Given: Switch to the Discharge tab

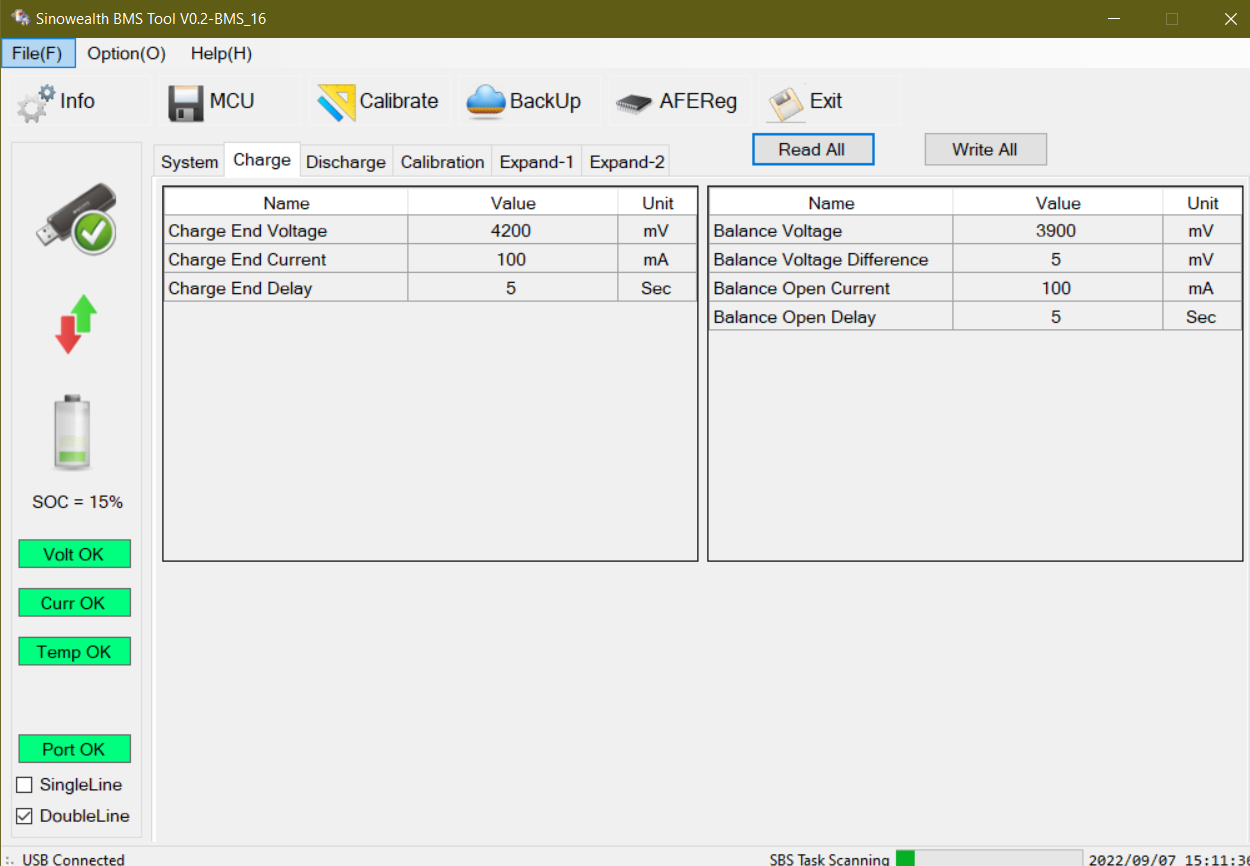Looking at the screenshot, I should [345, 162].
